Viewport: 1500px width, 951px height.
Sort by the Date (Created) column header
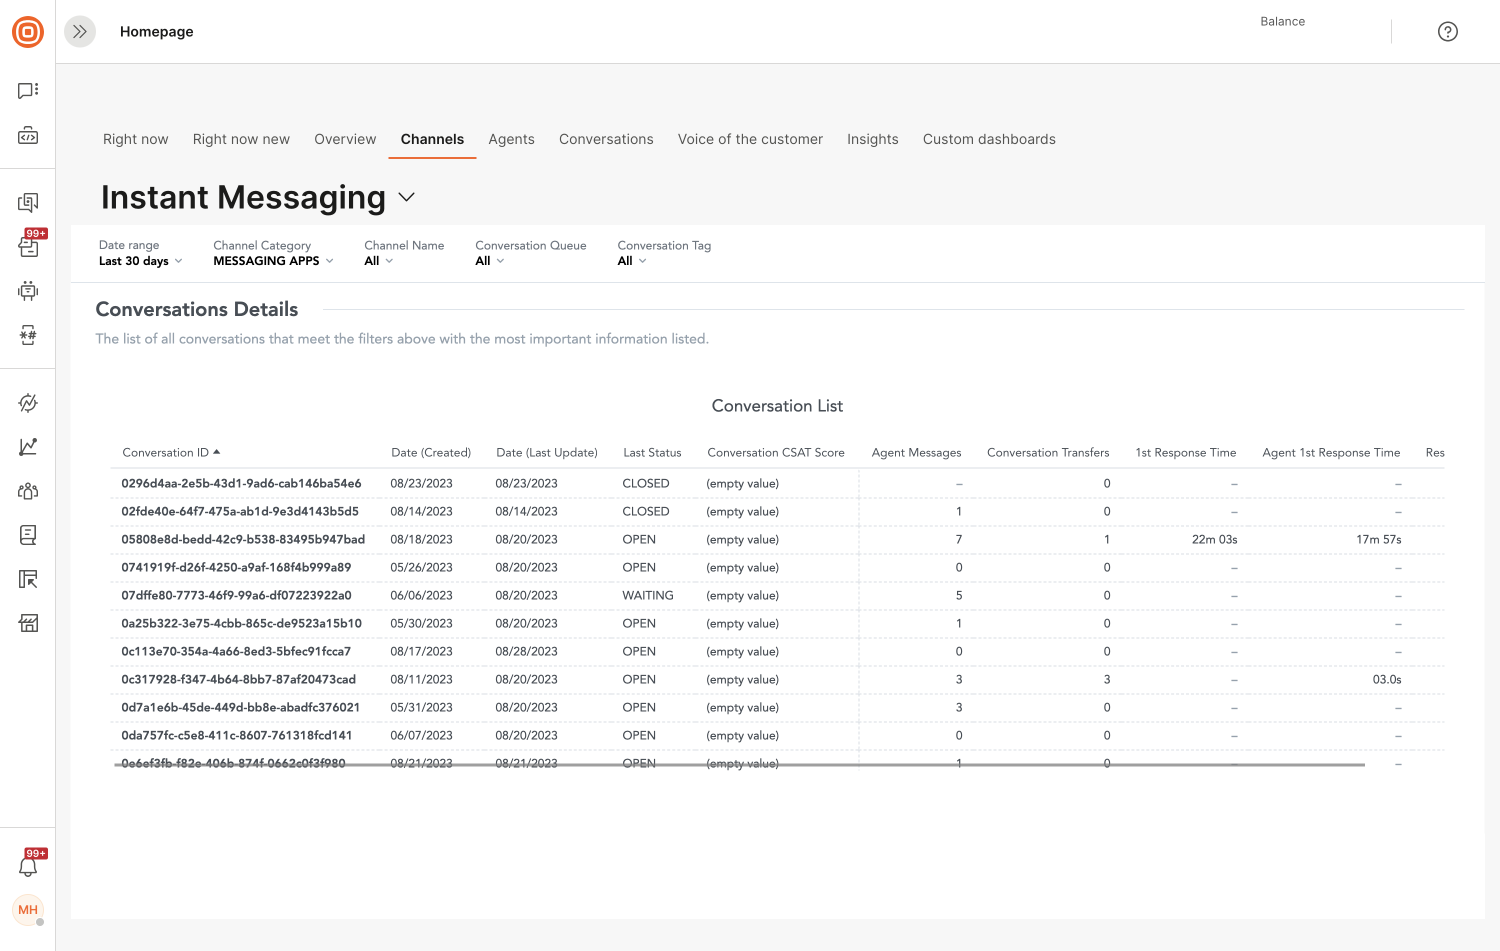point(431,453)
